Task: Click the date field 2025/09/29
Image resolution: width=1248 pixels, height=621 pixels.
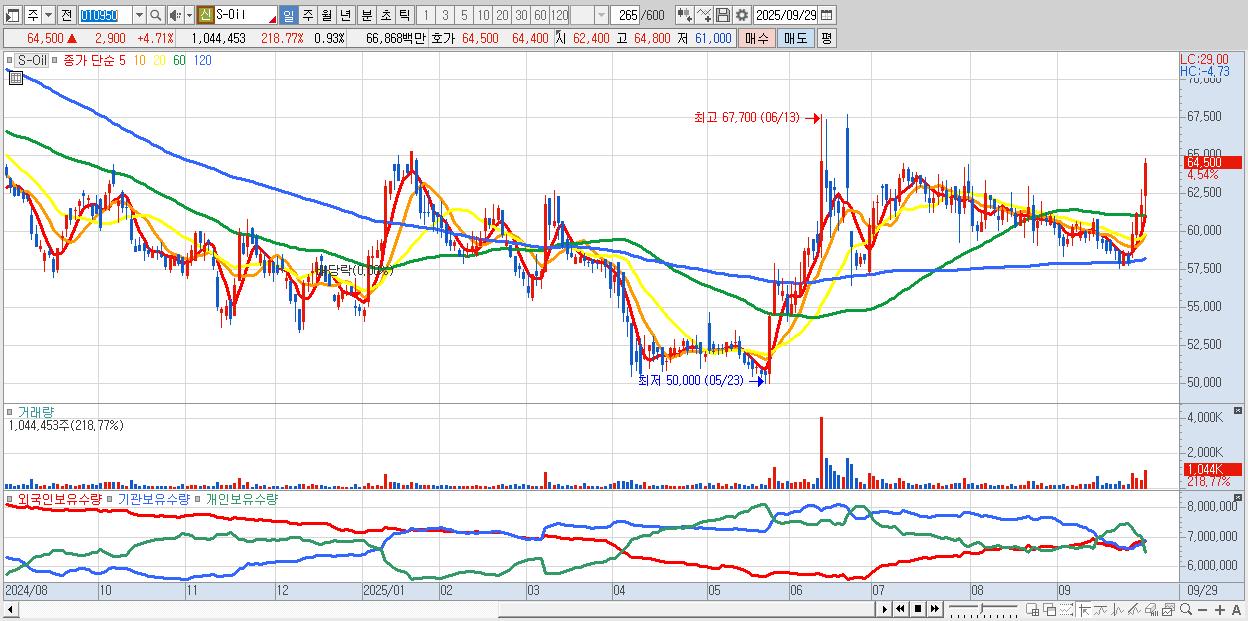Action: 785,15
